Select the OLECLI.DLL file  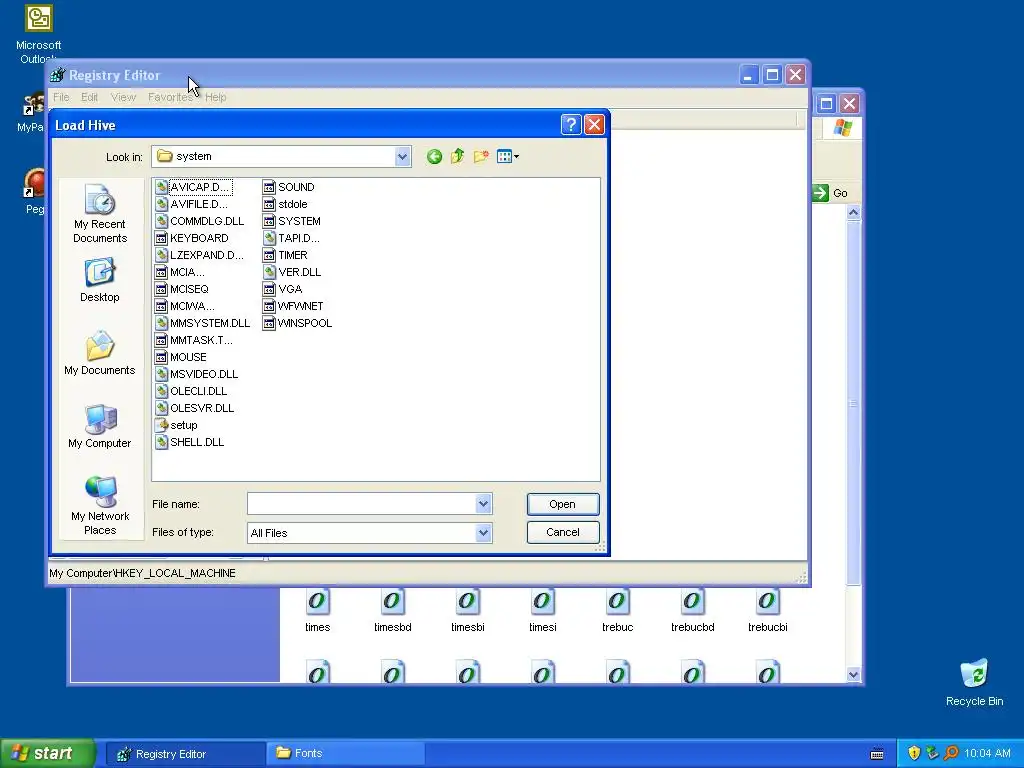[x=191, y=391]
